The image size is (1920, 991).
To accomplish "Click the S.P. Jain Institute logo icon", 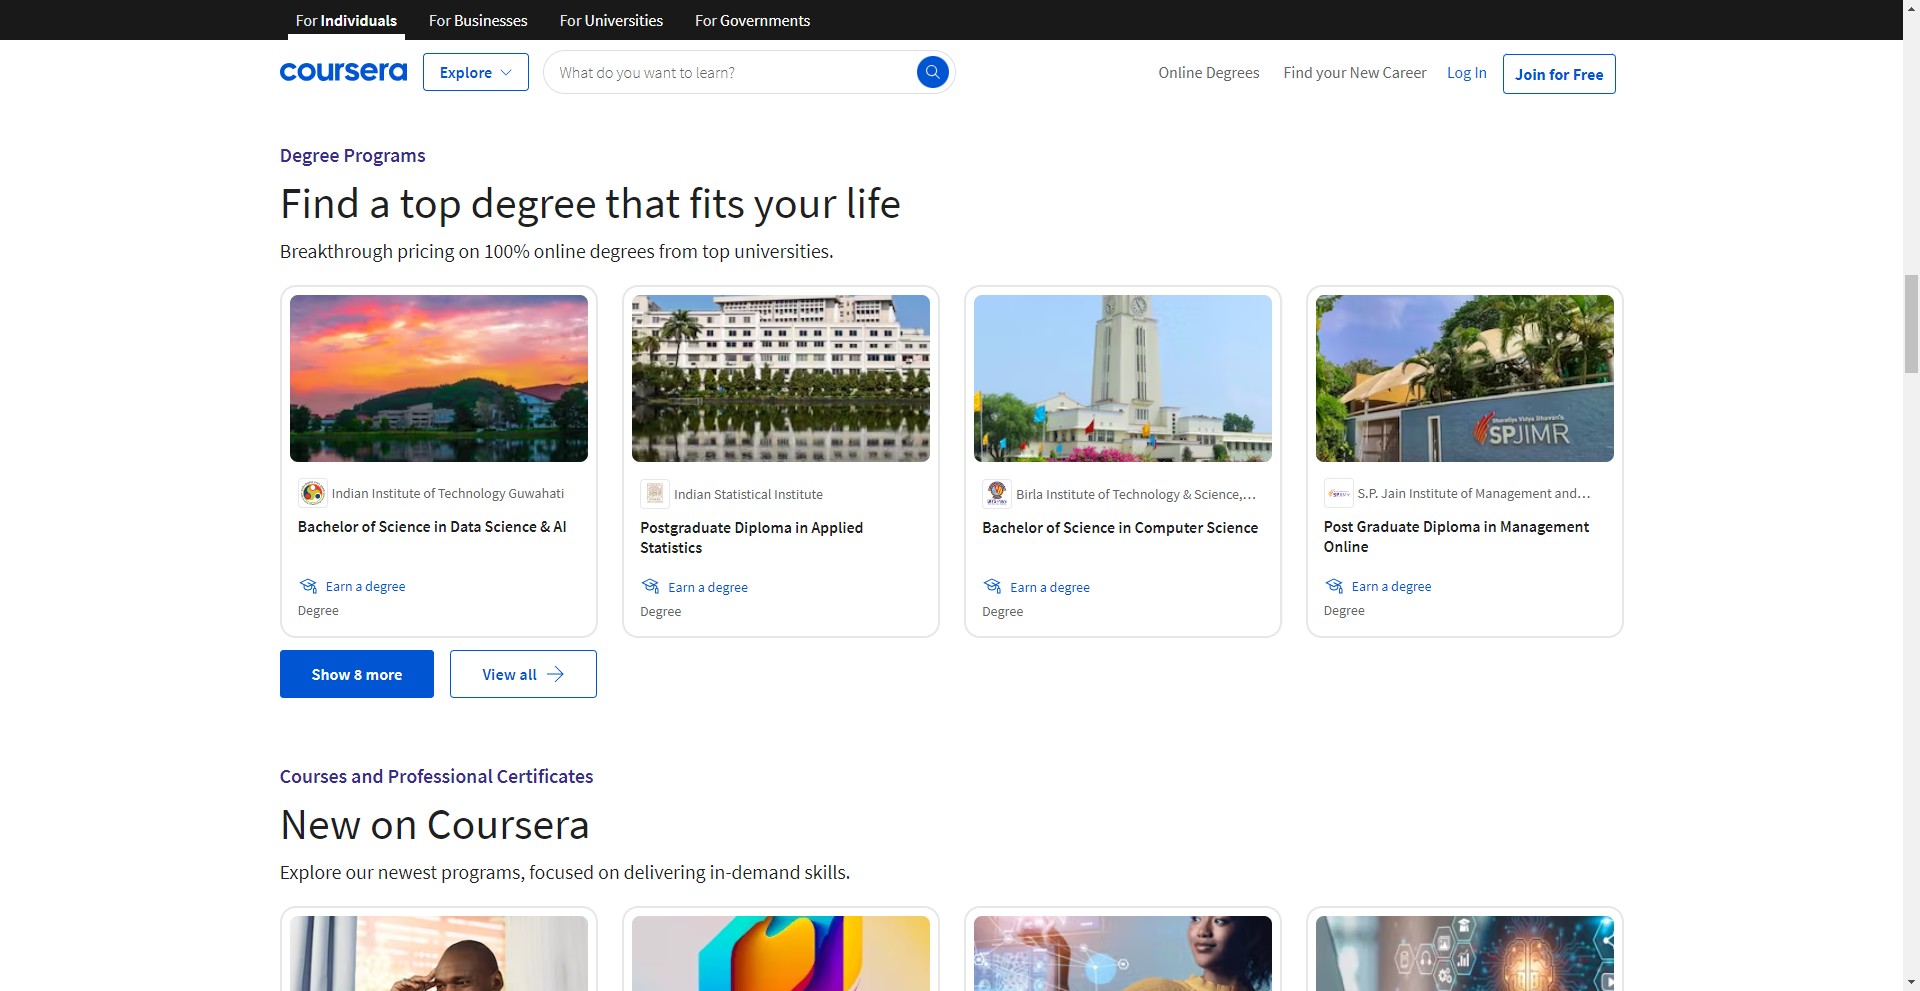I will coord(1338,493).
